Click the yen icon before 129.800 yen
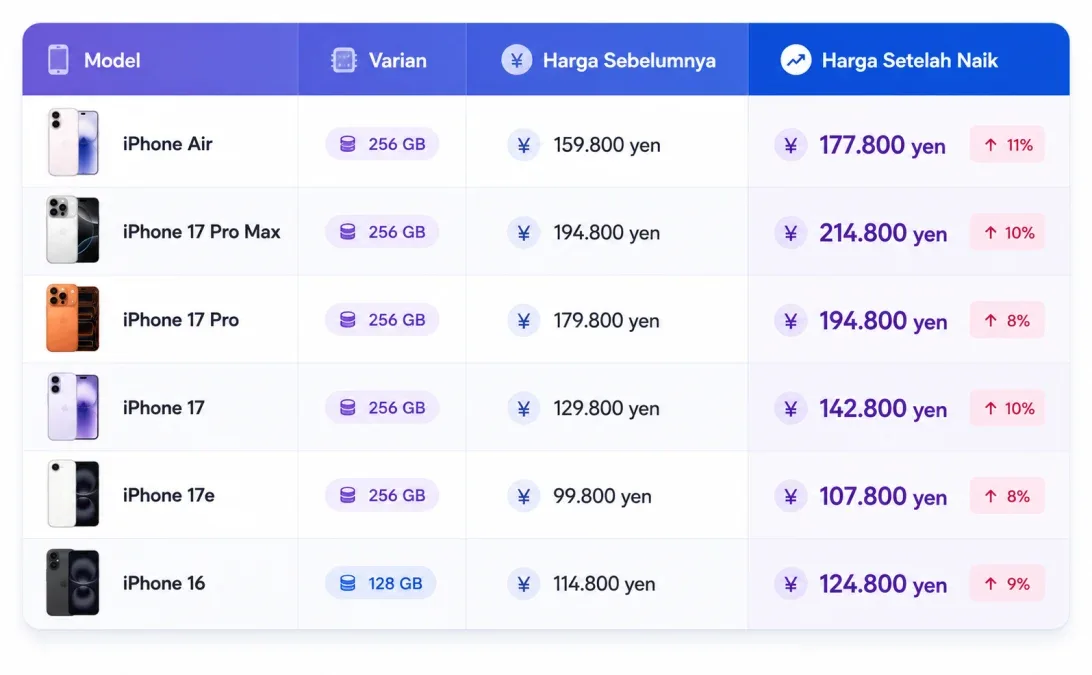 point(524,408)
